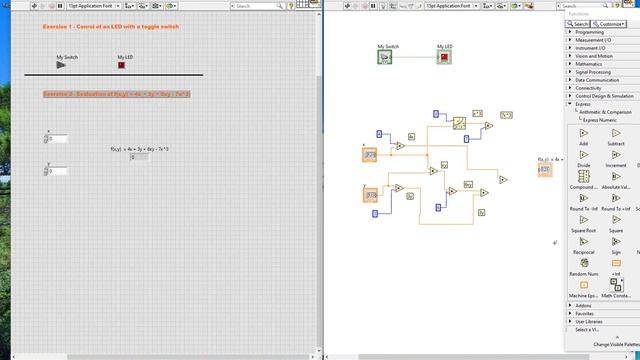Show Context Help in front panel window

point(291,6)
